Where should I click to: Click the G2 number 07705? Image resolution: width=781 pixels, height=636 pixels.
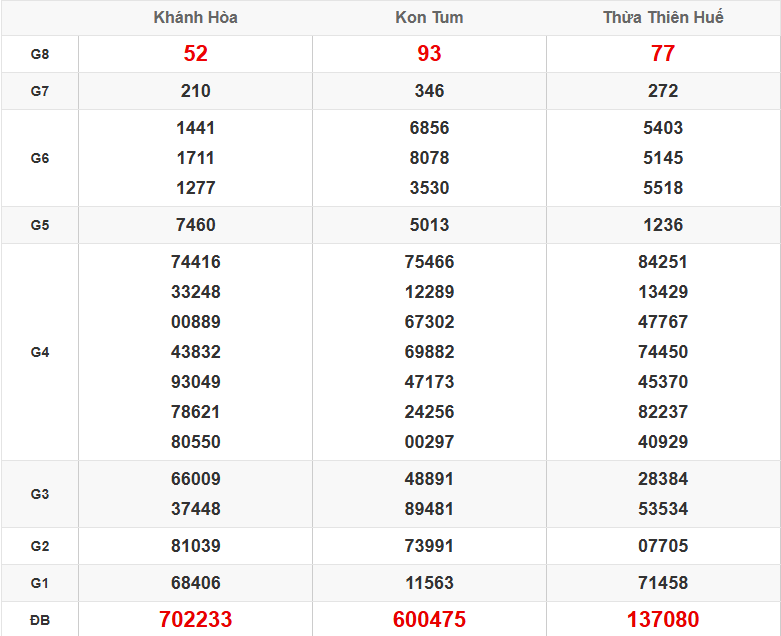(663, 546)
